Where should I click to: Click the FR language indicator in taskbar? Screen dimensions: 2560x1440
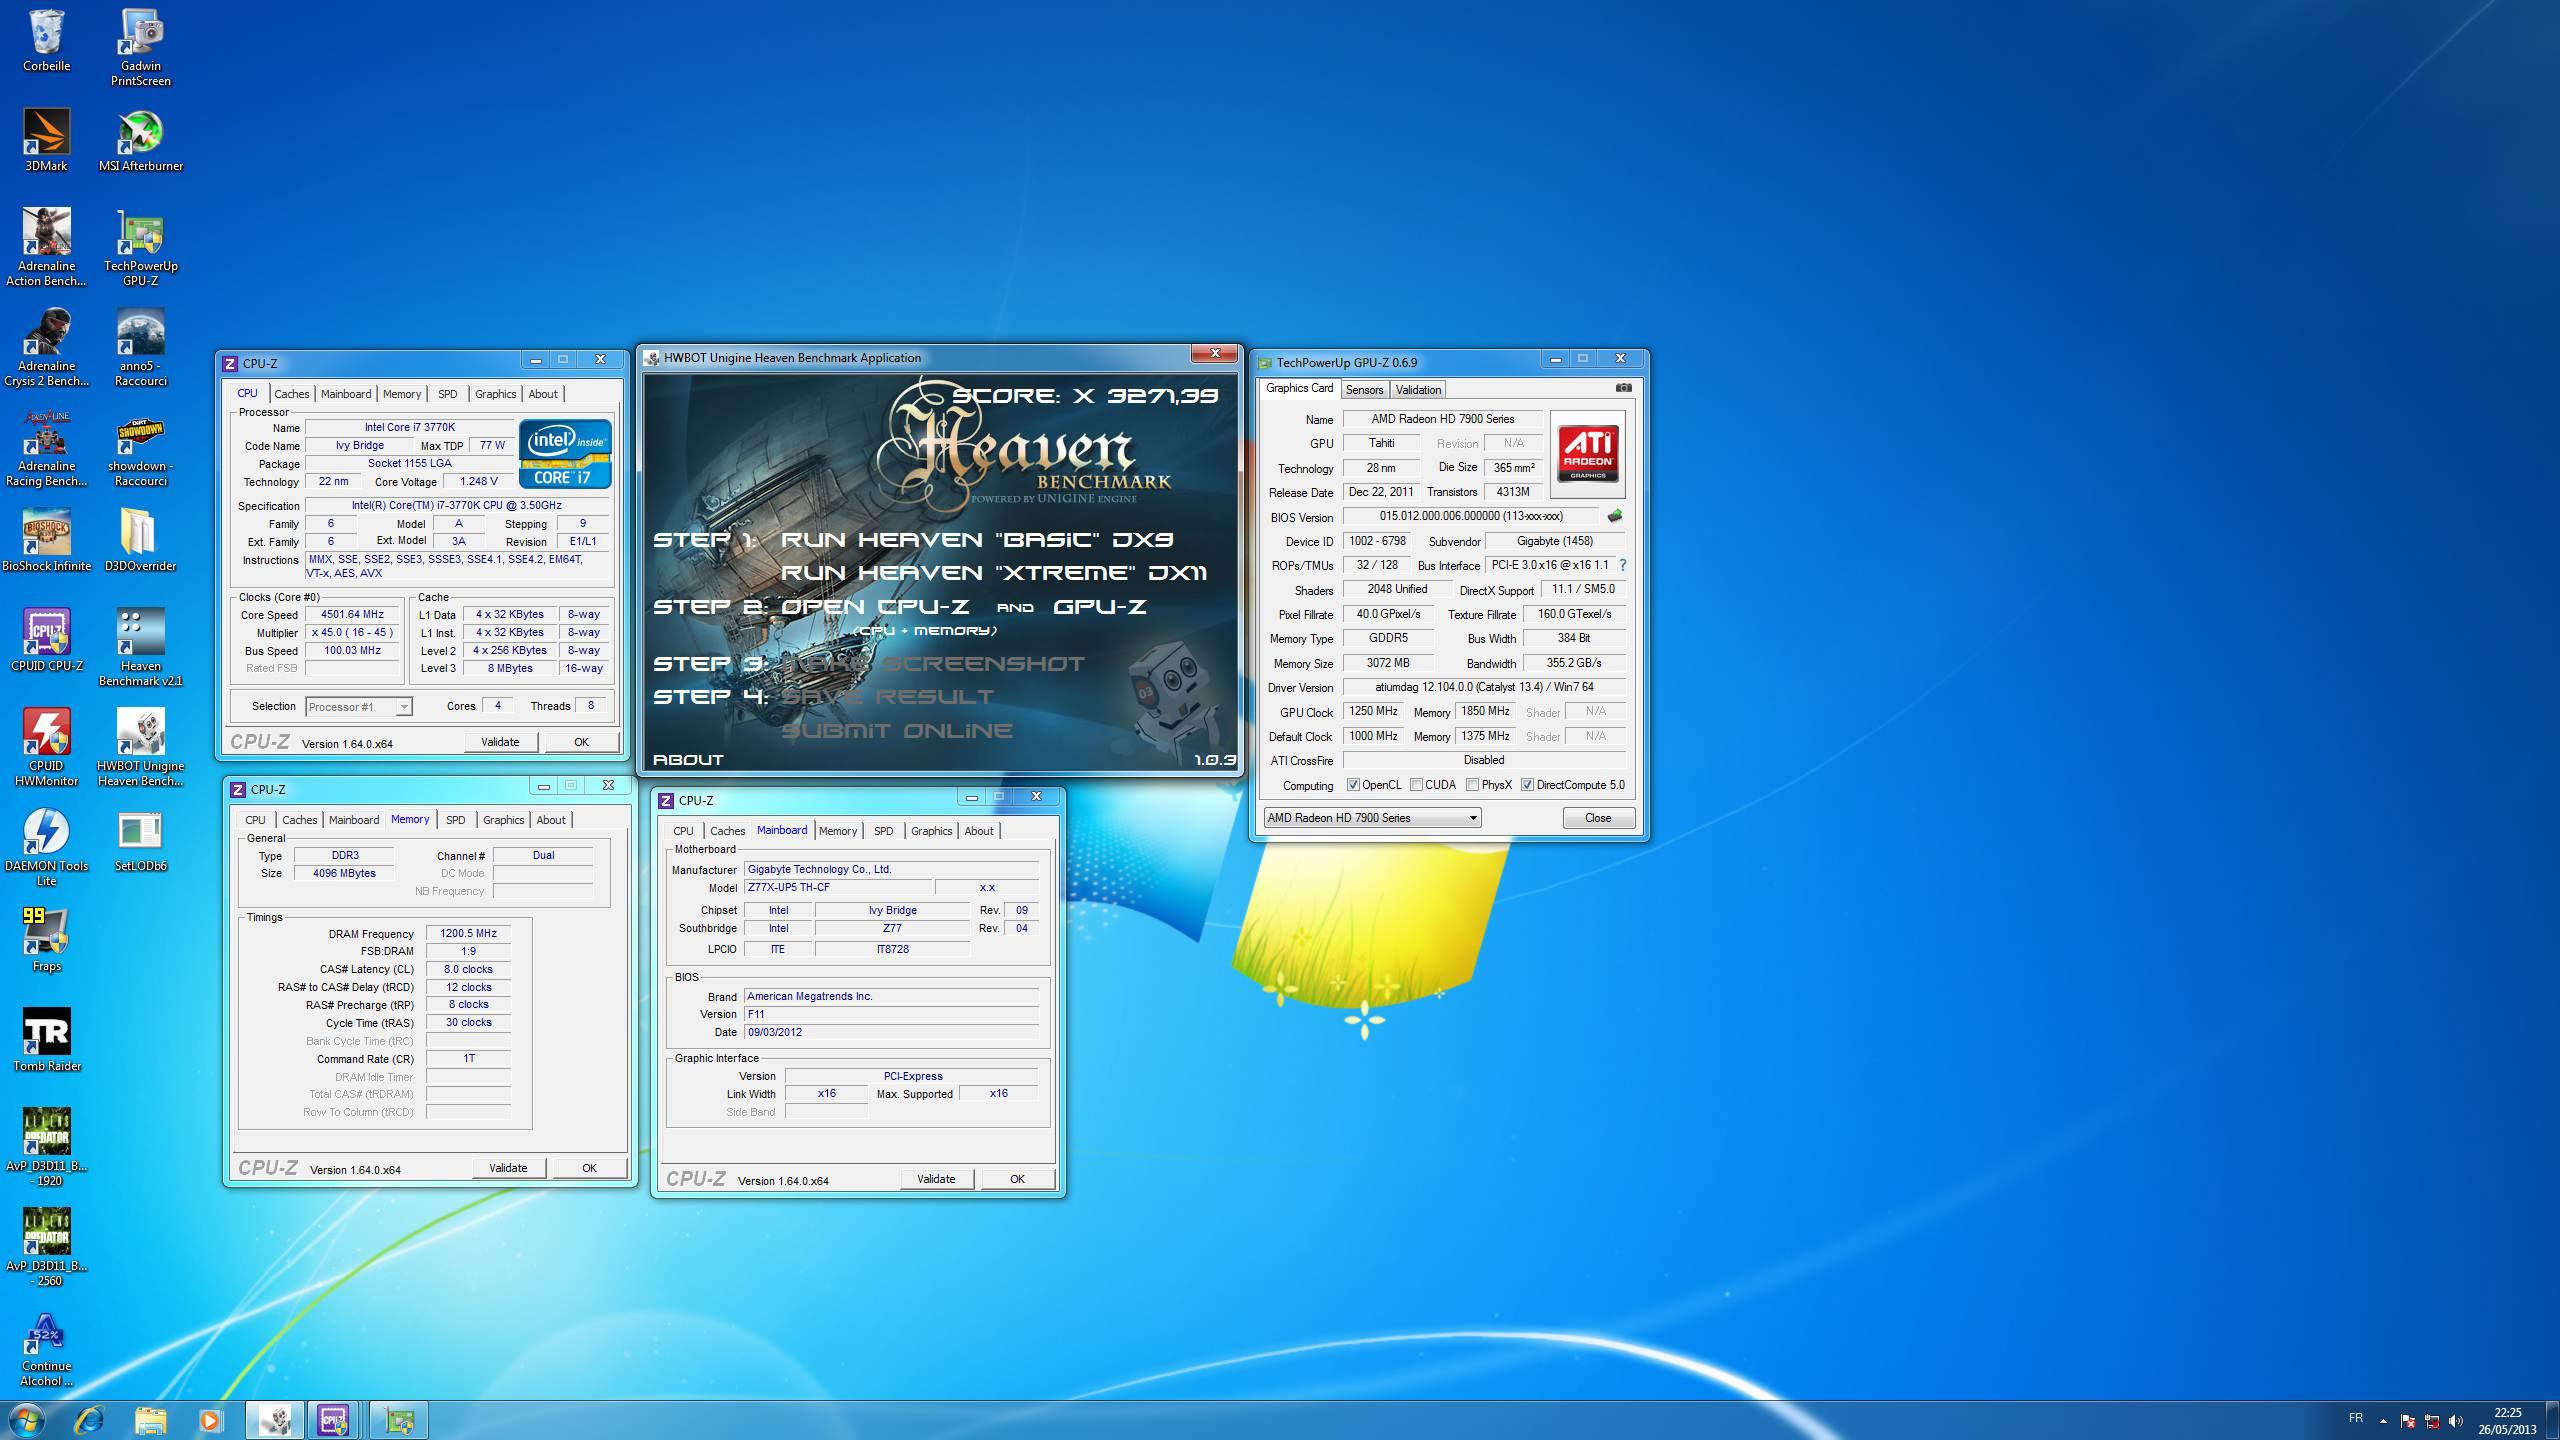click(x=2356, y=1418)
